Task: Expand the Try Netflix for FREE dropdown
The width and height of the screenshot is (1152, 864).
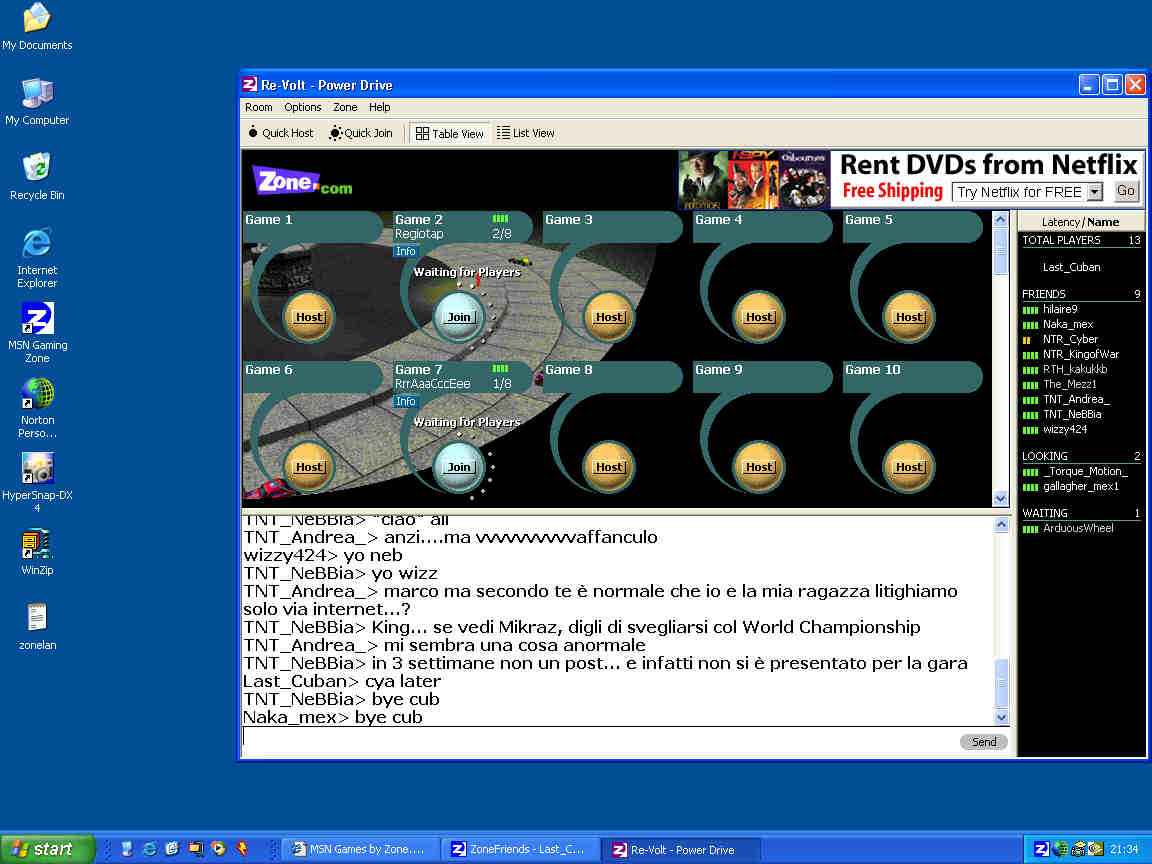Action: point(1095,192)
